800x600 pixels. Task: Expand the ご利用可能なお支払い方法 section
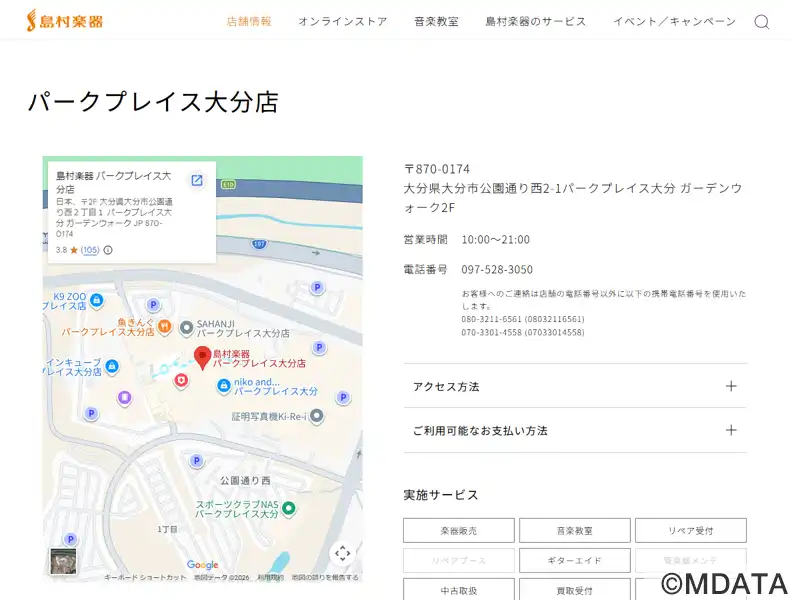575,430
